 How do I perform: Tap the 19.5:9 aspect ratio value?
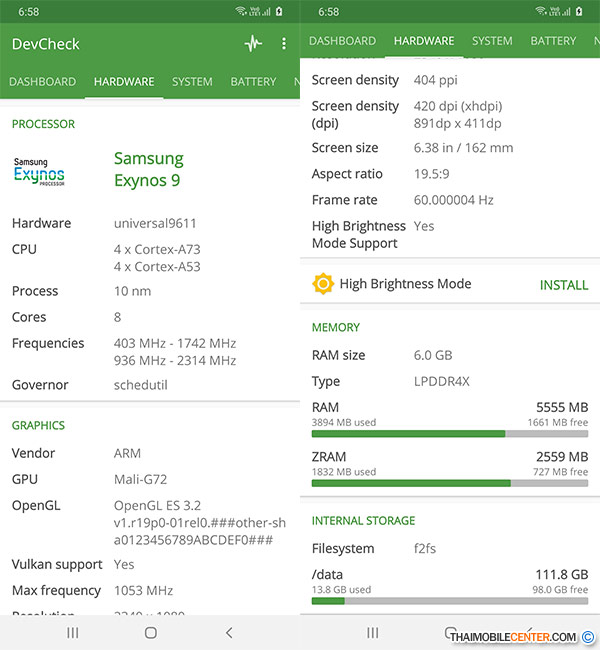(x=431, y=174)
